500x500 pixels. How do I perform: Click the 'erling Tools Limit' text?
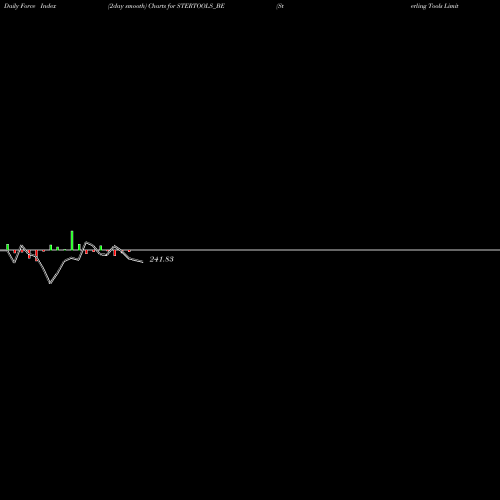pos(434,6)
